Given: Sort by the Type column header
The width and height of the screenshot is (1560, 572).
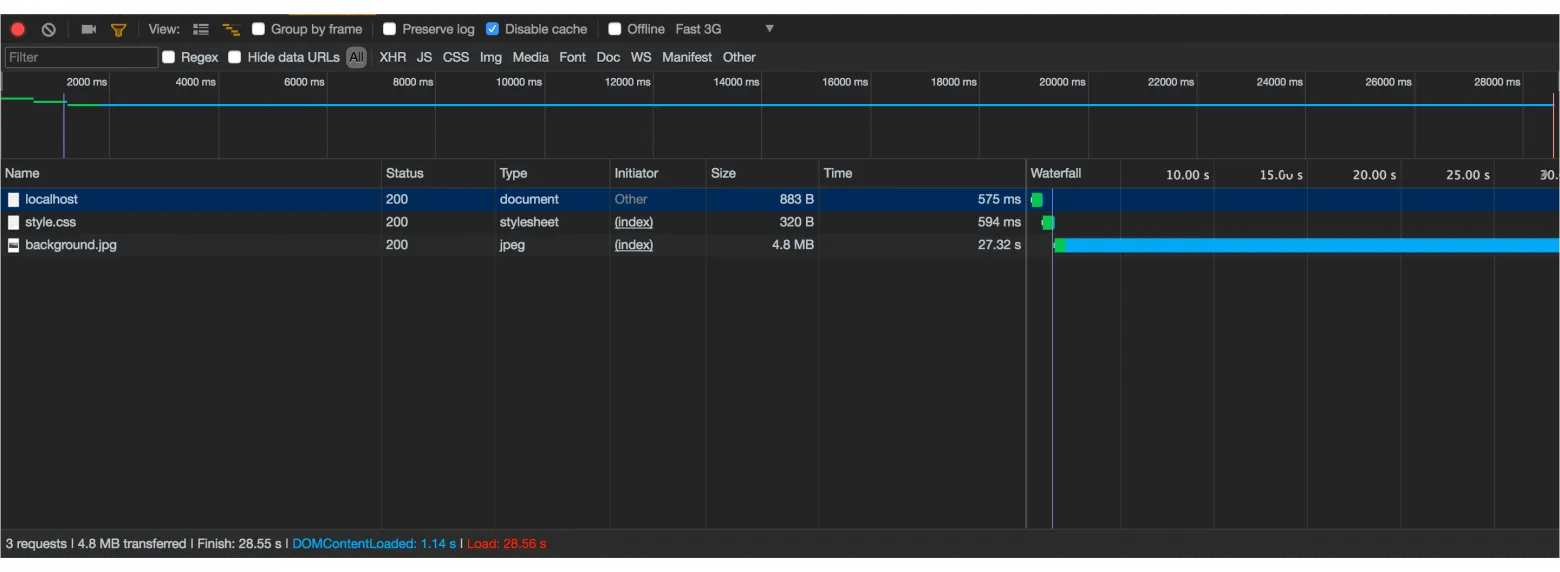Looking at the screenshot, I should [x=552, y=173].
